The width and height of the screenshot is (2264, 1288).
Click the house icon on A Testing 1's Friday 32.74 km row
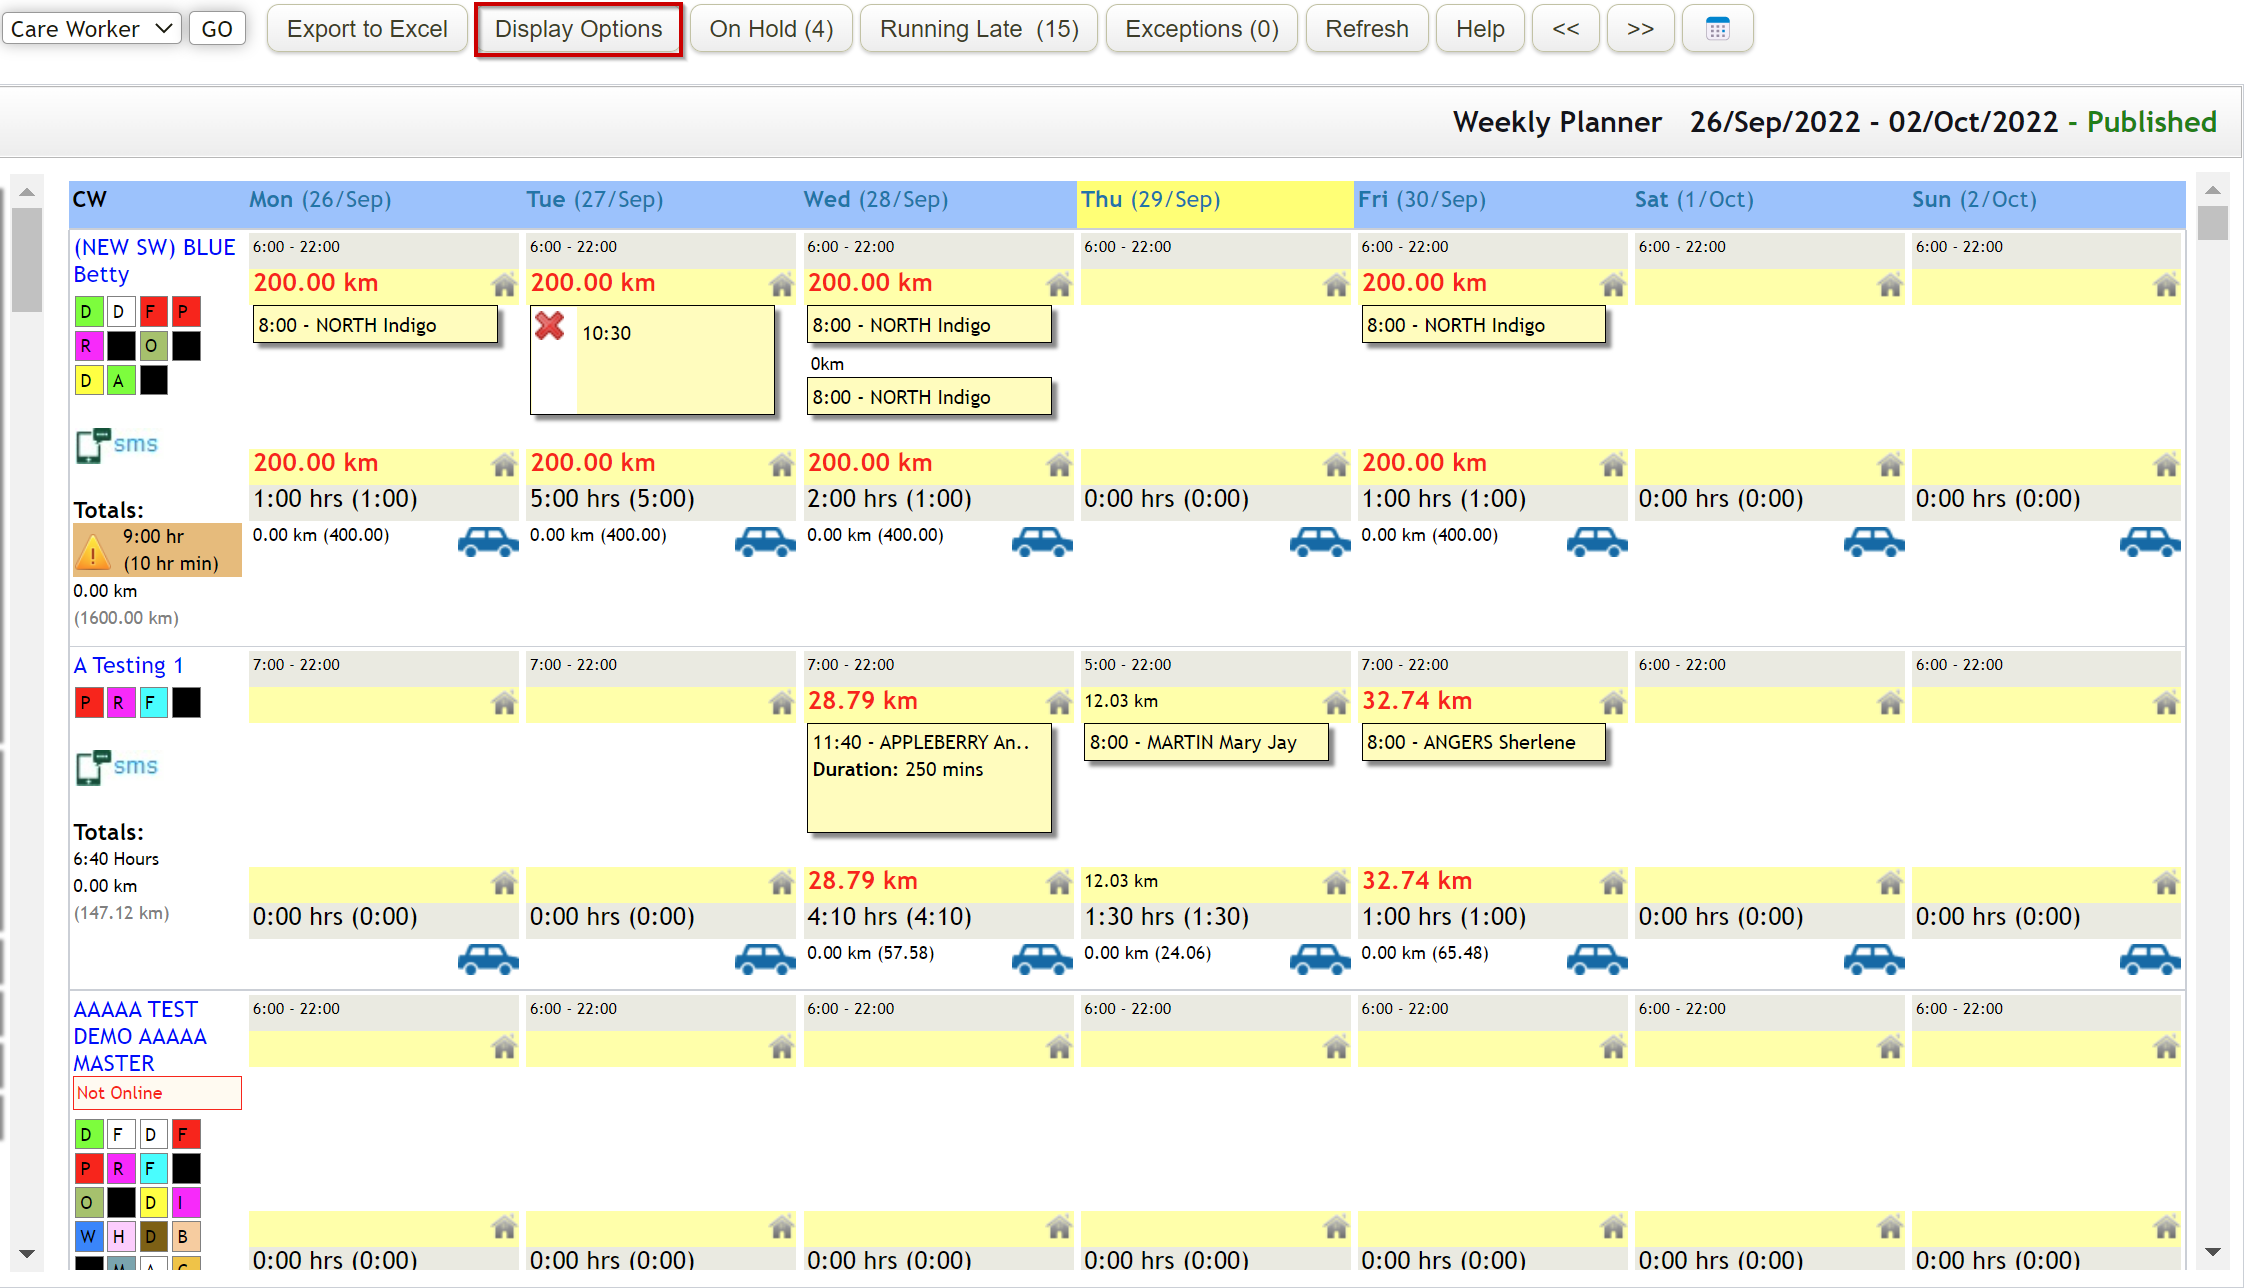[x=1612, y=703]
